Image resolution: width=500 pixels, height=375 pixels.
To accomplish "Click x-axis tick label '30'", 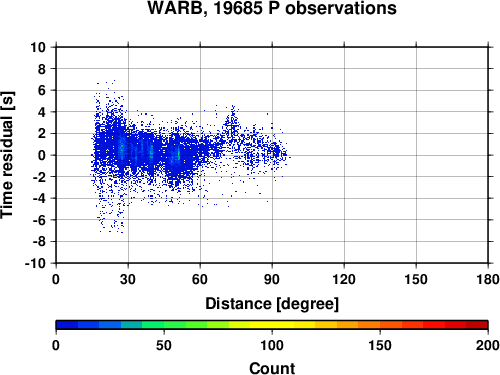I will point(128,279).
